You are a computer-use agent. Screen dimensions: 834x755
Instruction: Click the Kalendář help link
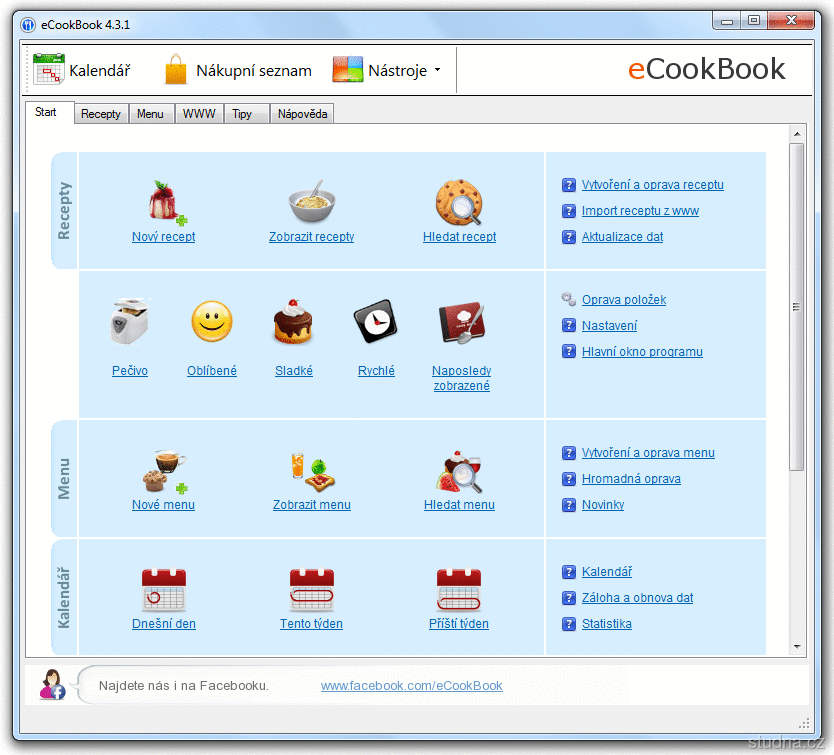[x=607, y=571]
